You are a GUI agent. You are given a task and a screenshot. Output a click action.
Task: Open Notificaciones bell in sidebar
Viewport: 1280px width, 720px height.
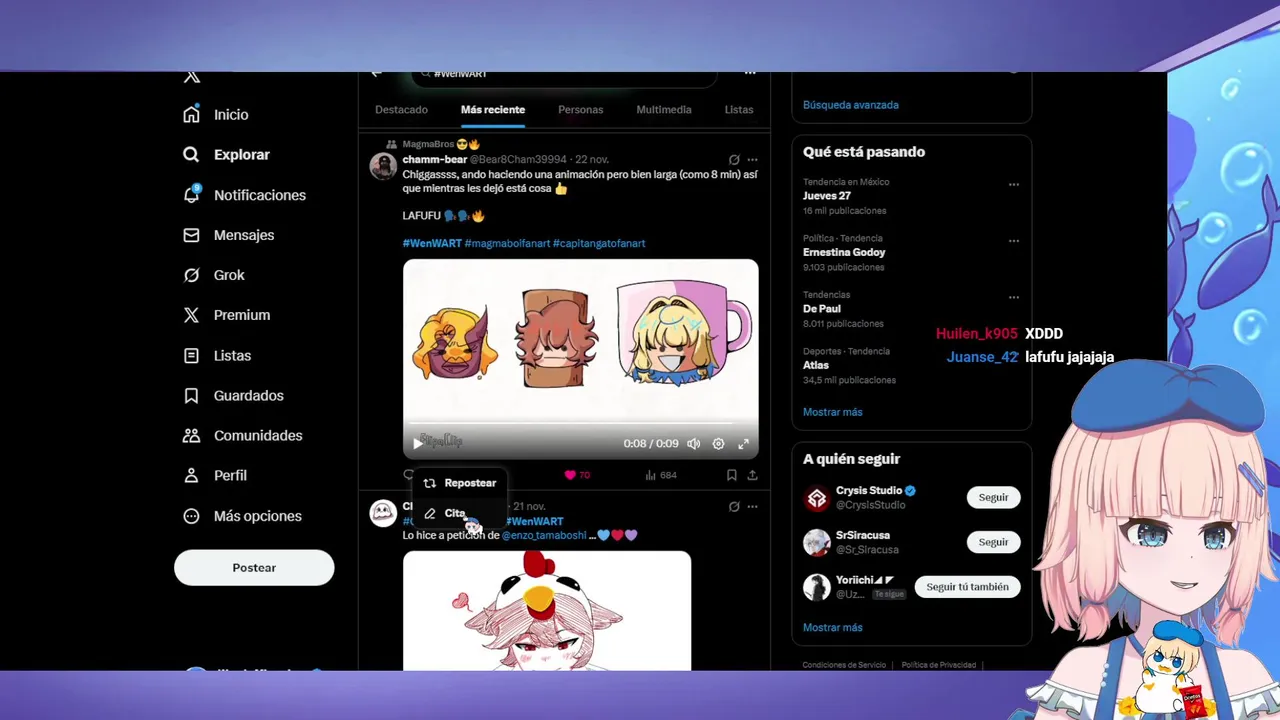point(244,195)
